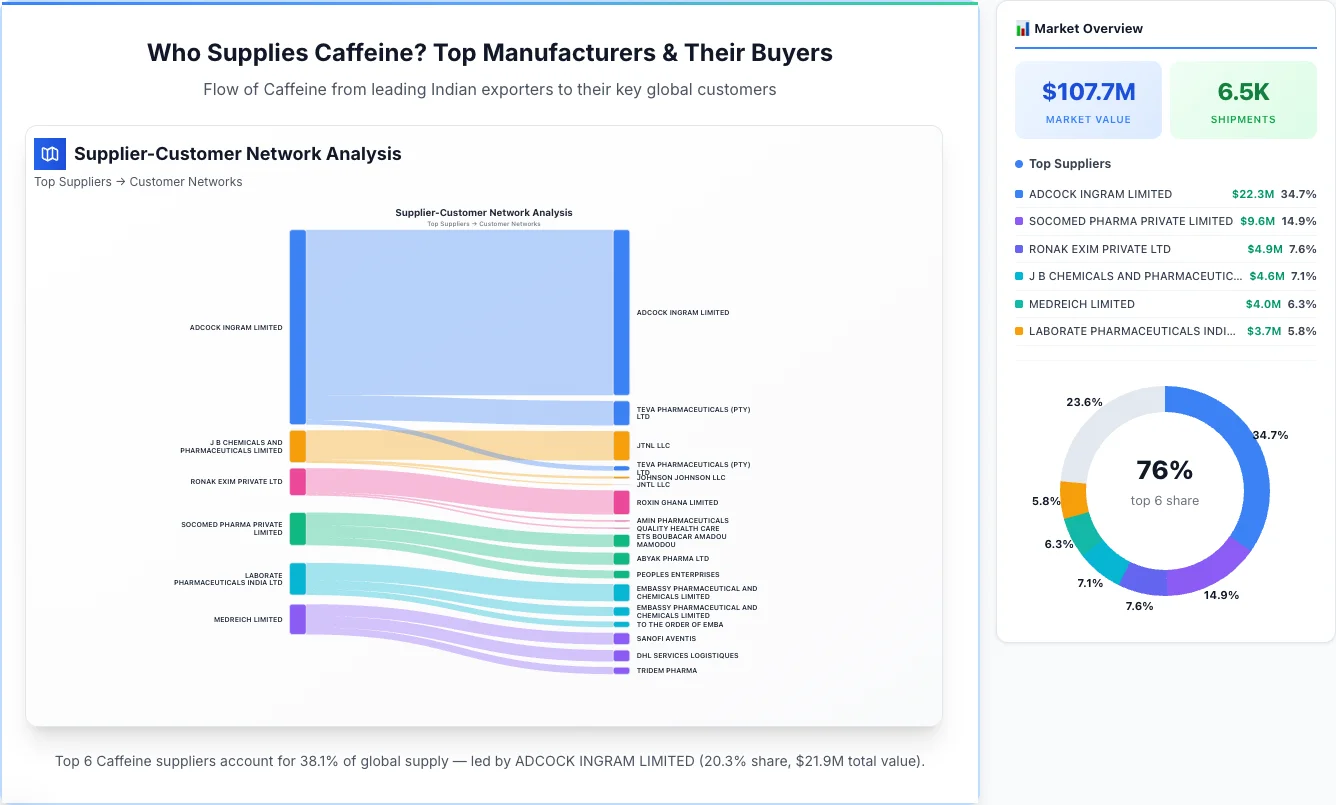This screenshot has width=1336, height=805.
Task: Click the 76% top 6 share center label
Action: pyautogui.click(x=1164, y=469)
